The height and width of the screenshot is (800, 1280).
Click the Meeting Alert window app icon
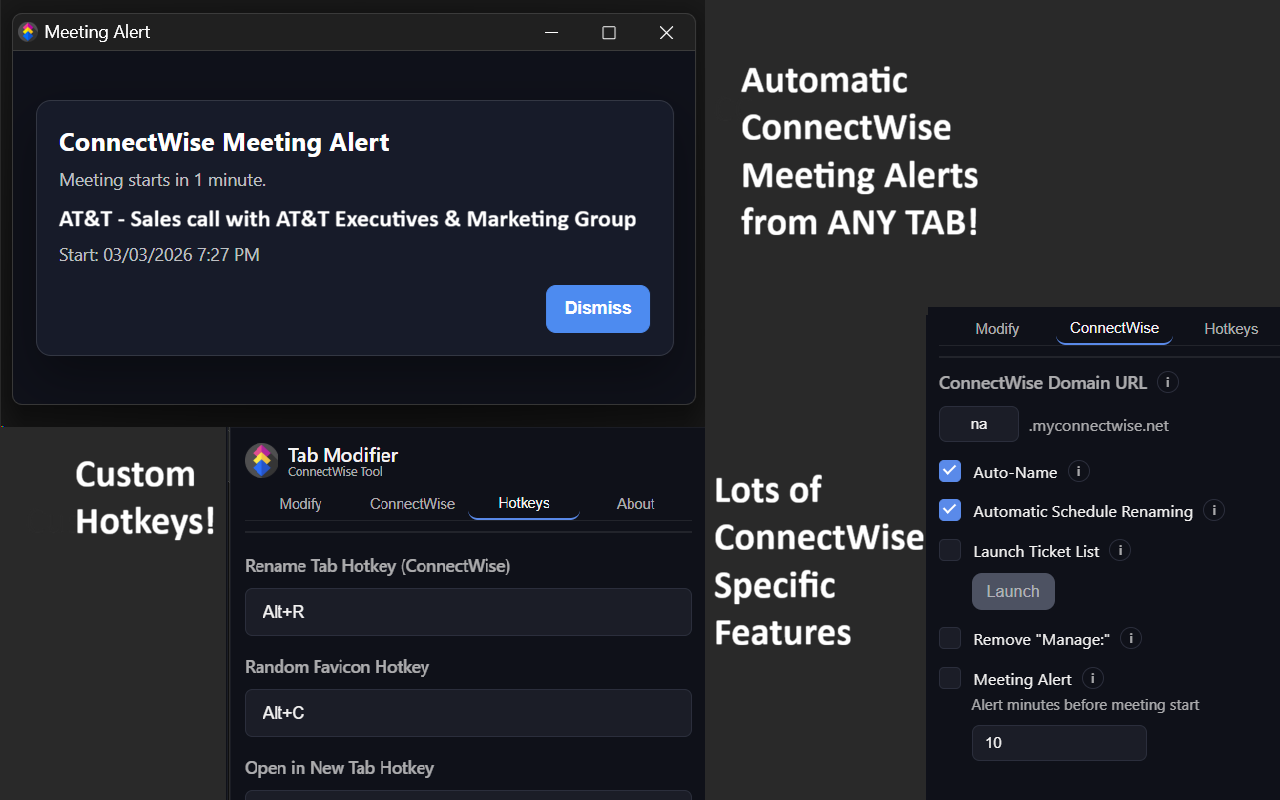tap(28, 32)
